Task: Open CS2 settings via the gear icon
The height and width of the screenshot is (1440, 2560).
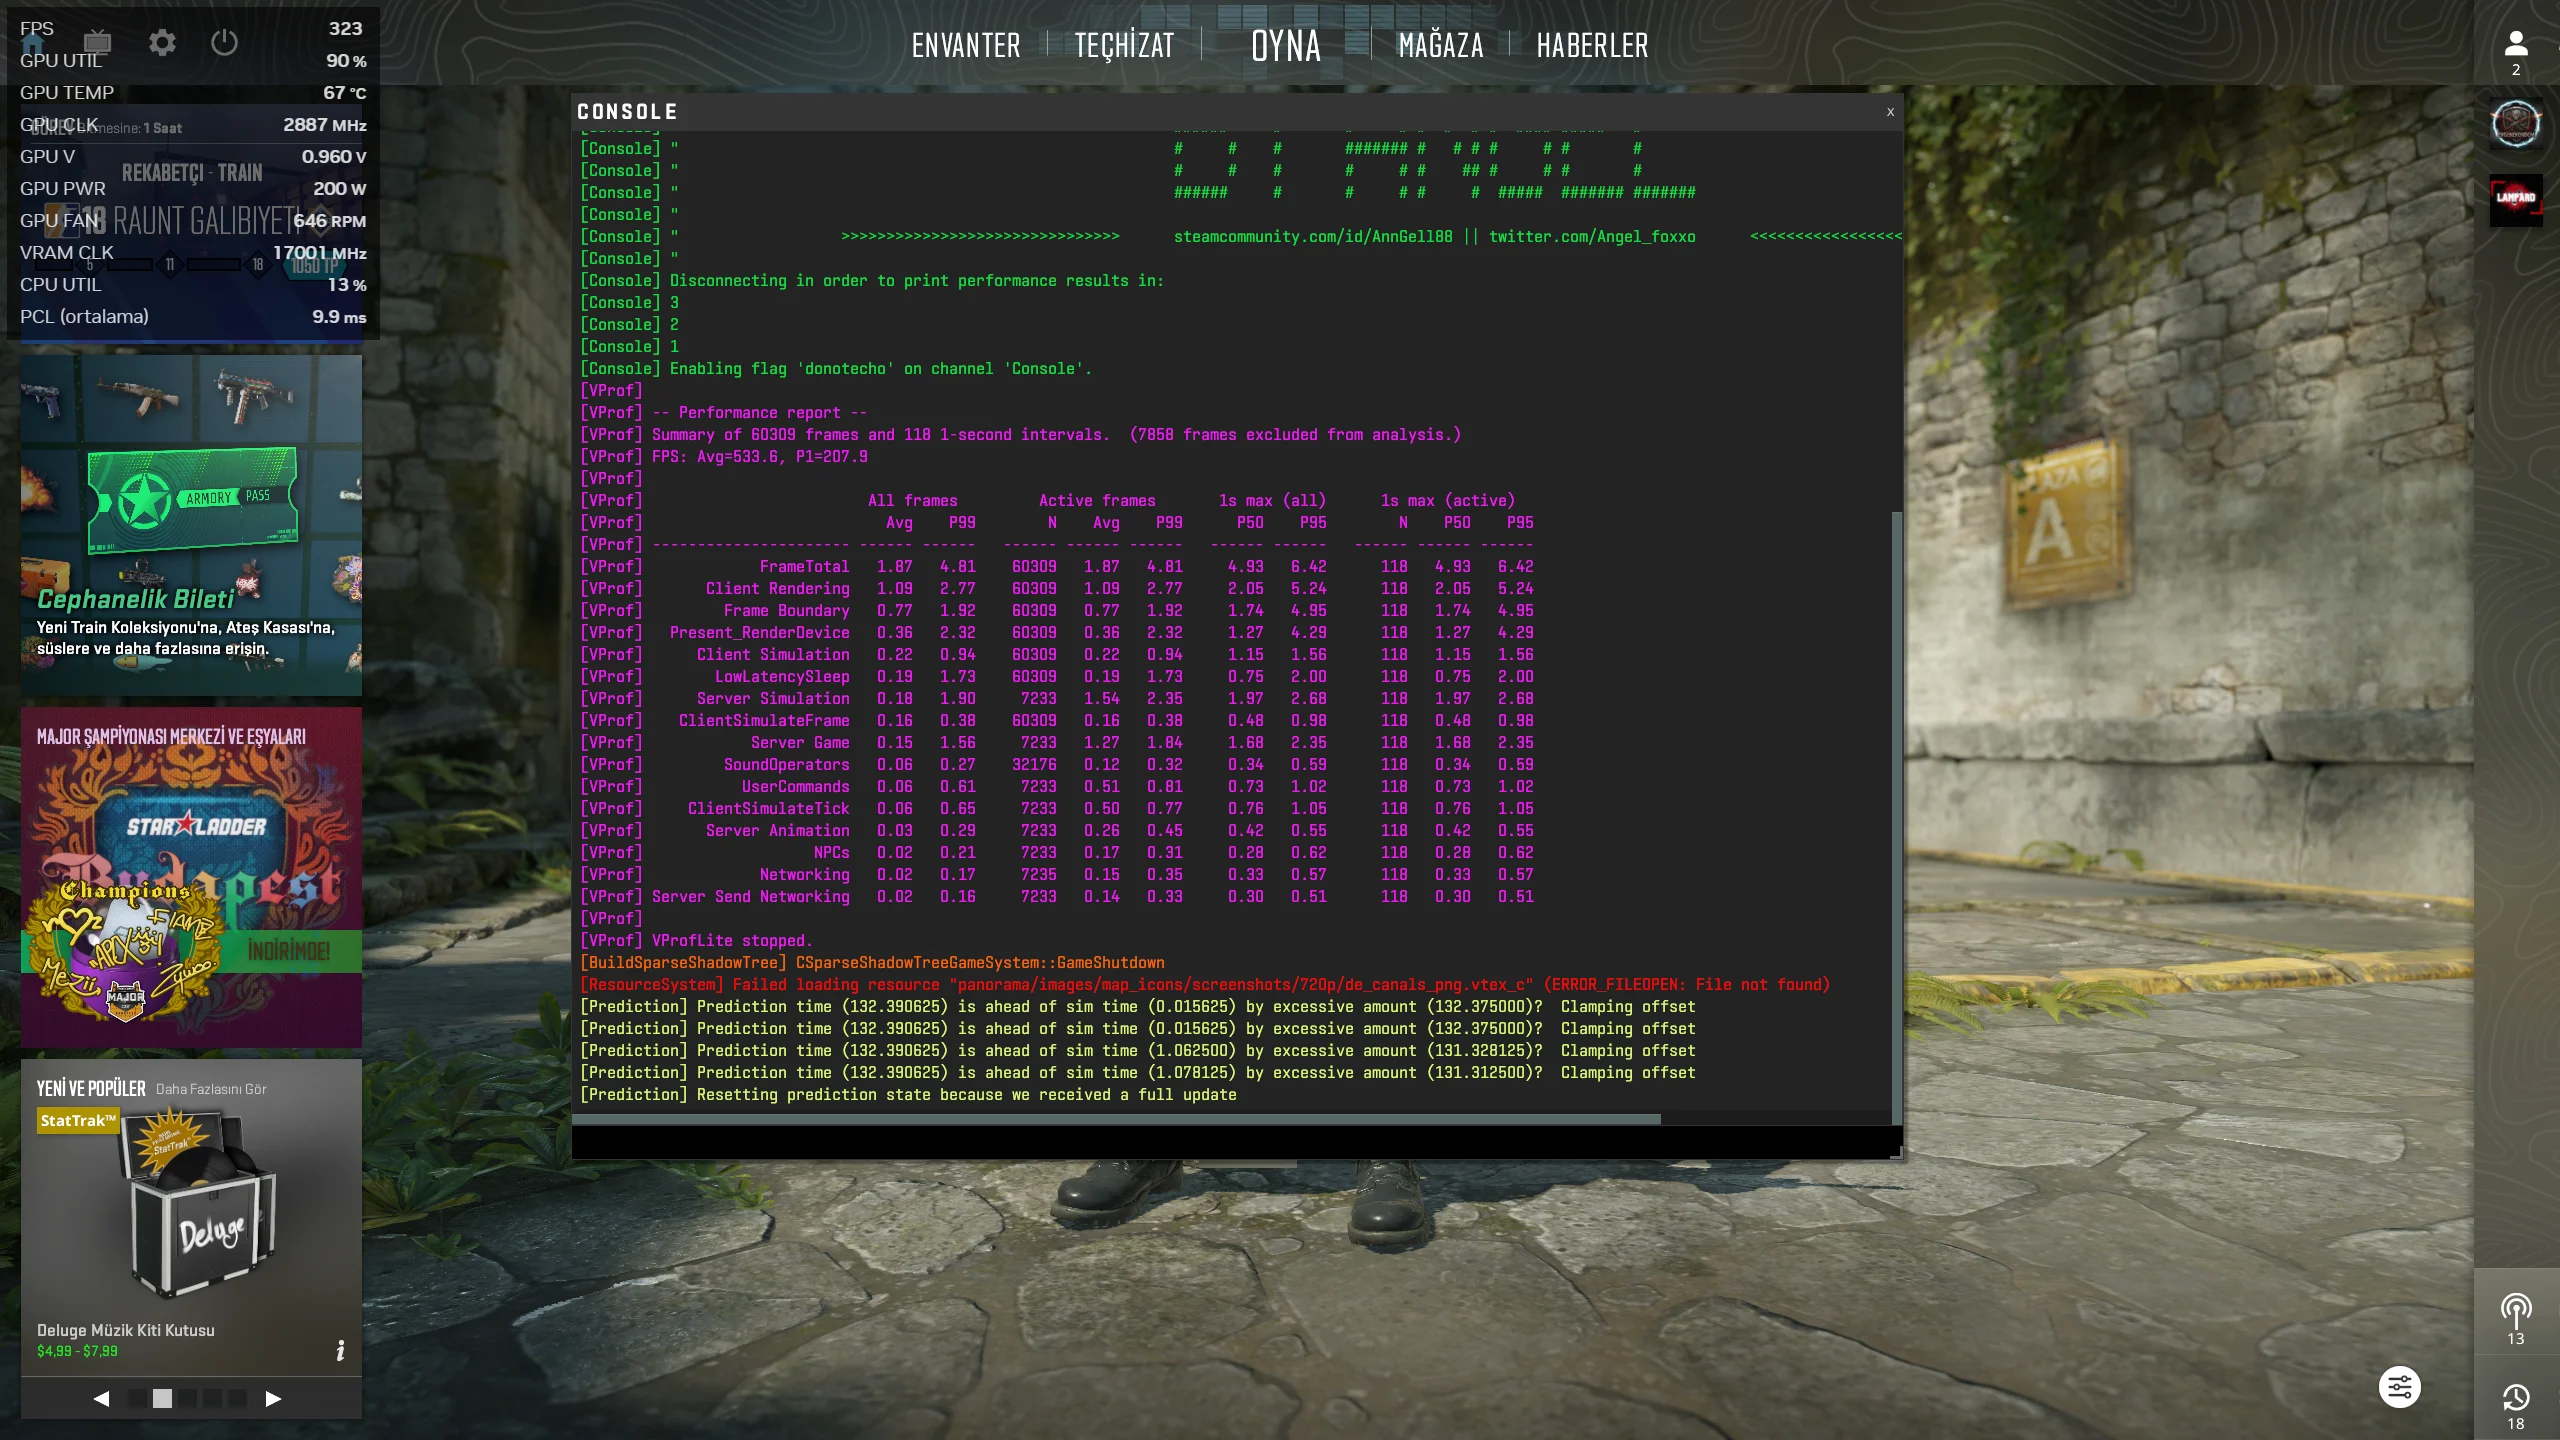Action: [161, 43]
